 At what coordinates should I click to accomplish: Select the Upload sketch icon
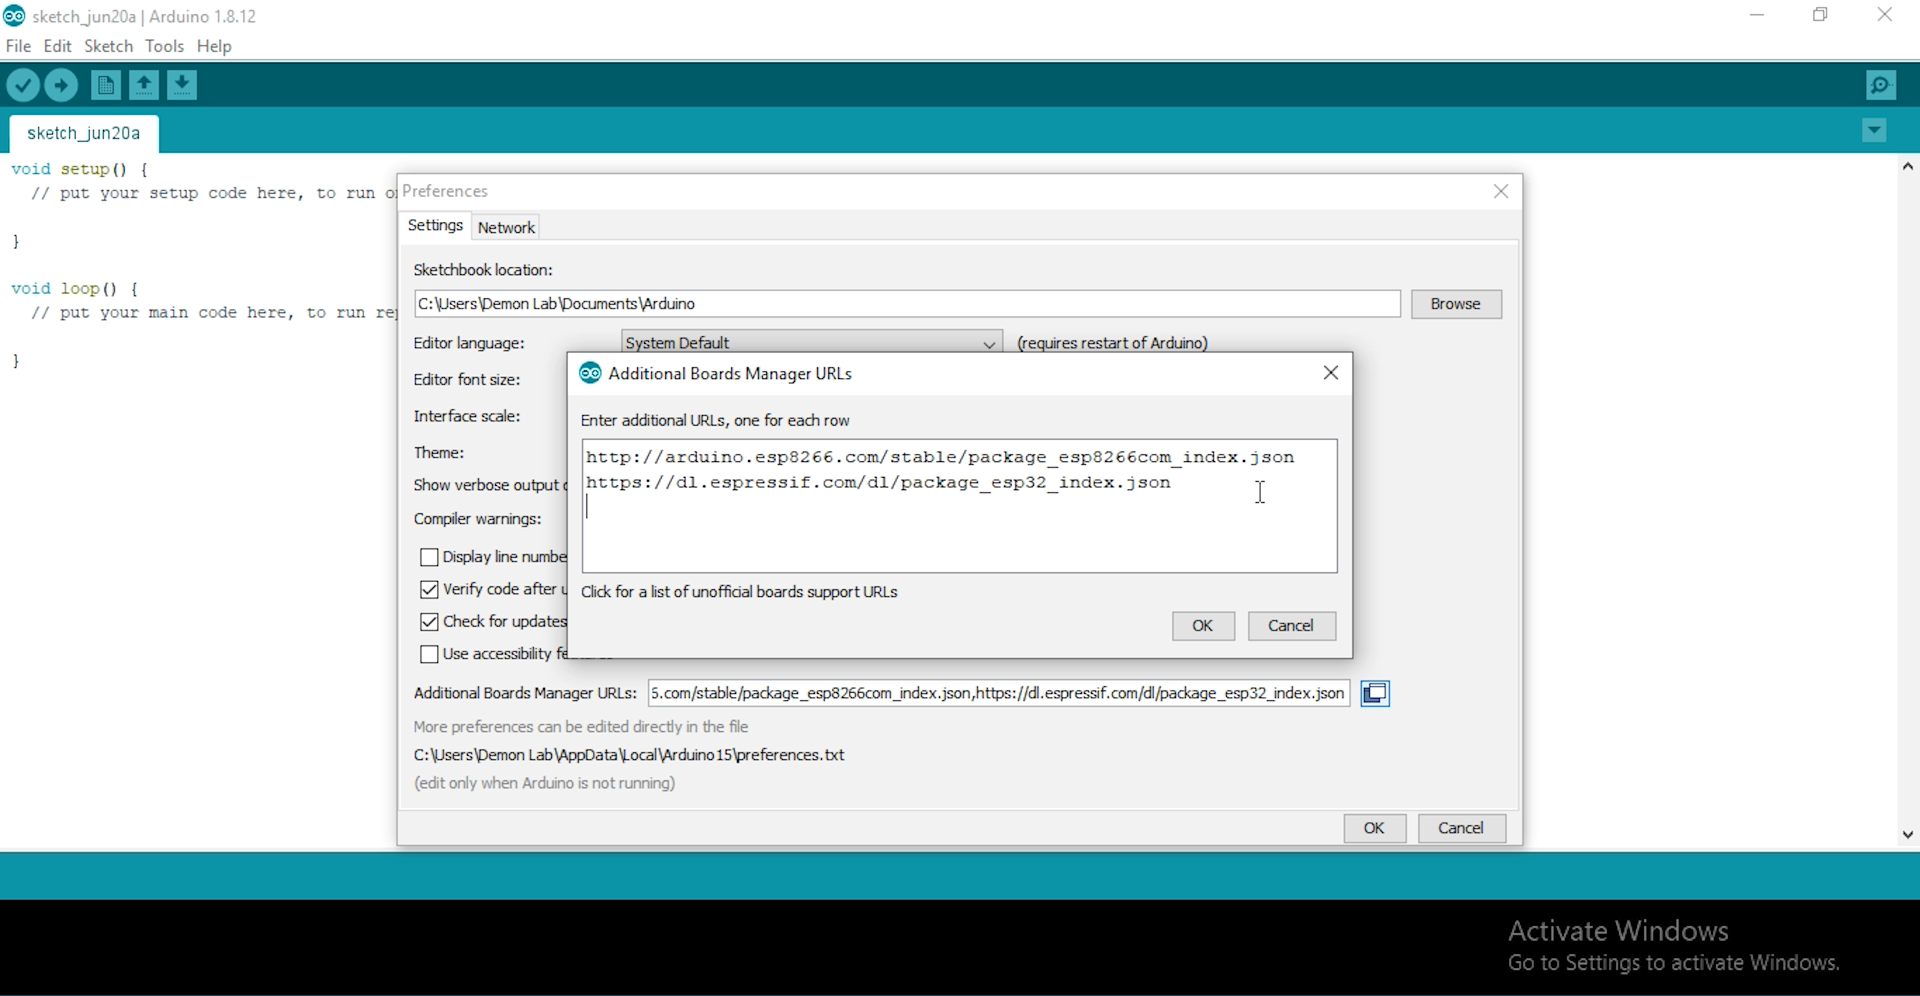tap(61, 85)
